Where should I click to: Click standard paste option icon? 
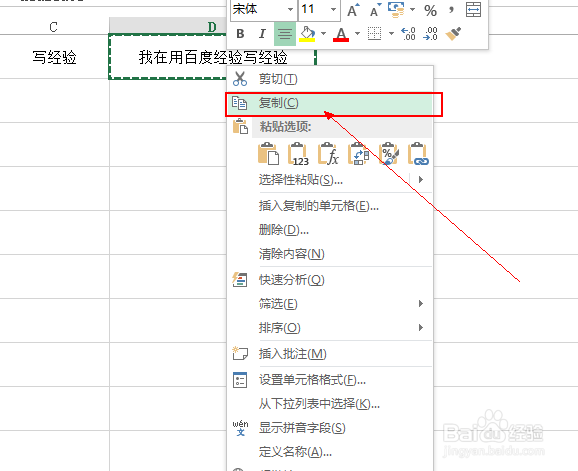click(268, 153)
